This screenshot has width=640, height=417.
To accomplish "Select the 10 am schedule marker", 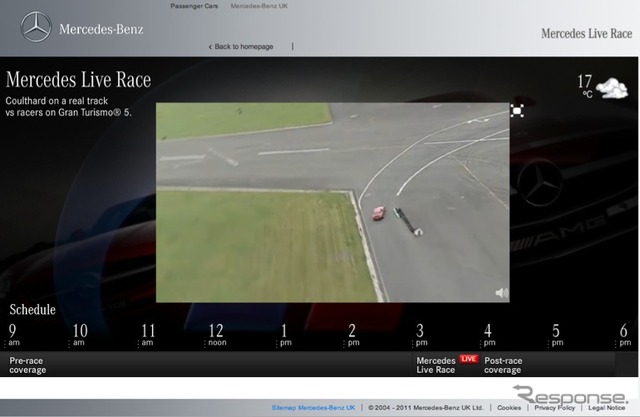I will [80, 335].
